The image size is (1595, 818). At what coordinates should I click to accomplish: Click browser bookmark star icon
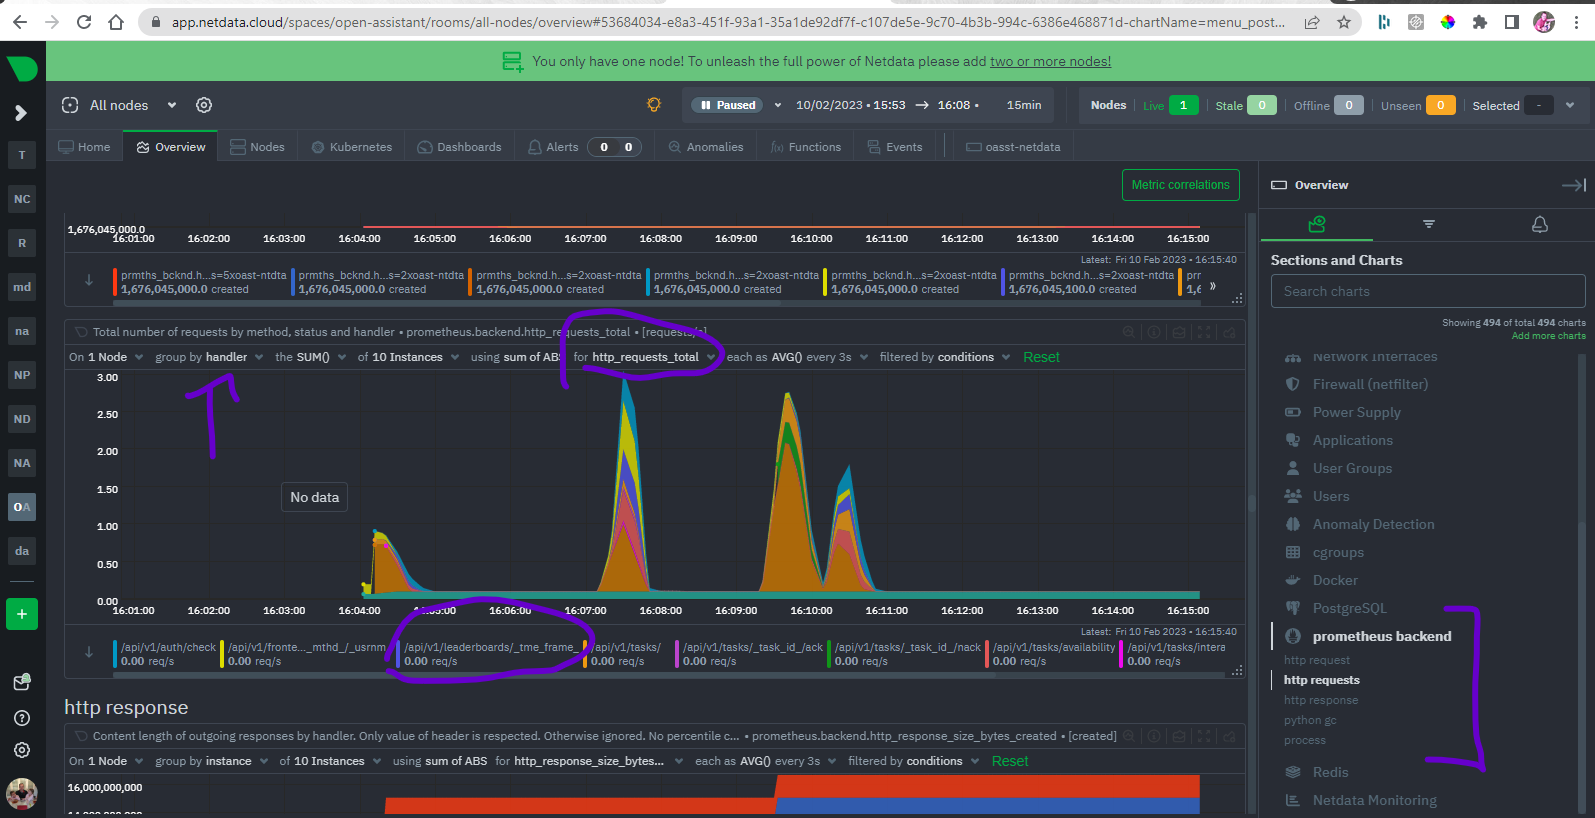click(x=1344, y=22)
